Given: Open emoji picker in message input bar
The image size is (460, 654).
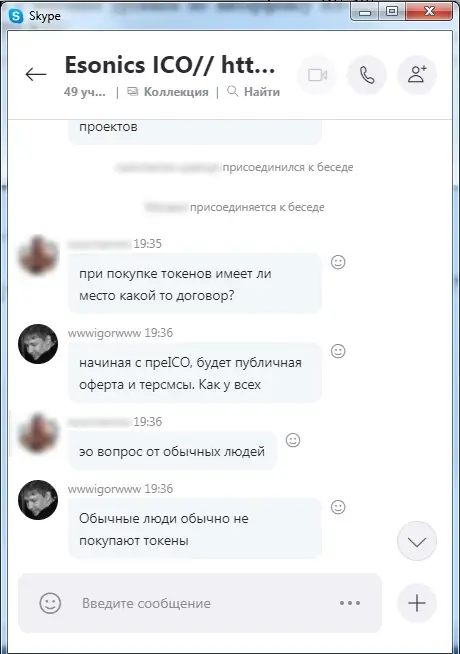Looking at the screenshot, I should tap(50, 603).
